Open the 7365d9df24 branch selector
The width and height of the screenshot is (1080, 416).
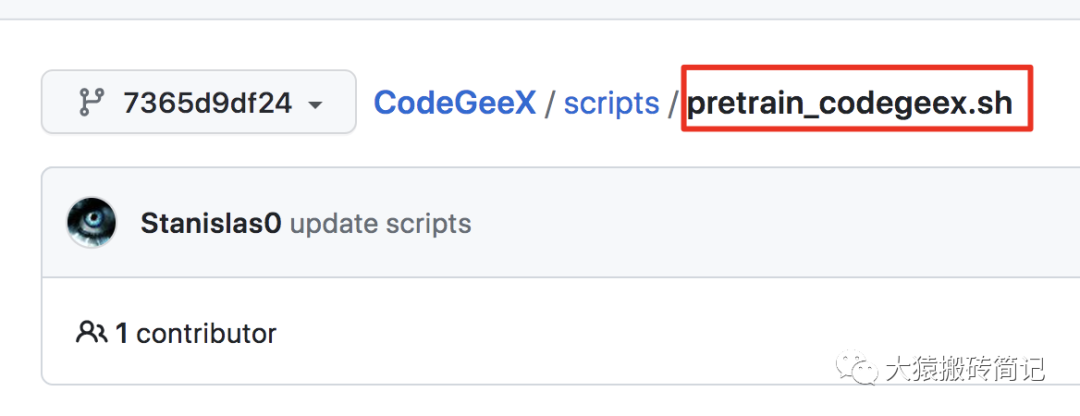198,102
